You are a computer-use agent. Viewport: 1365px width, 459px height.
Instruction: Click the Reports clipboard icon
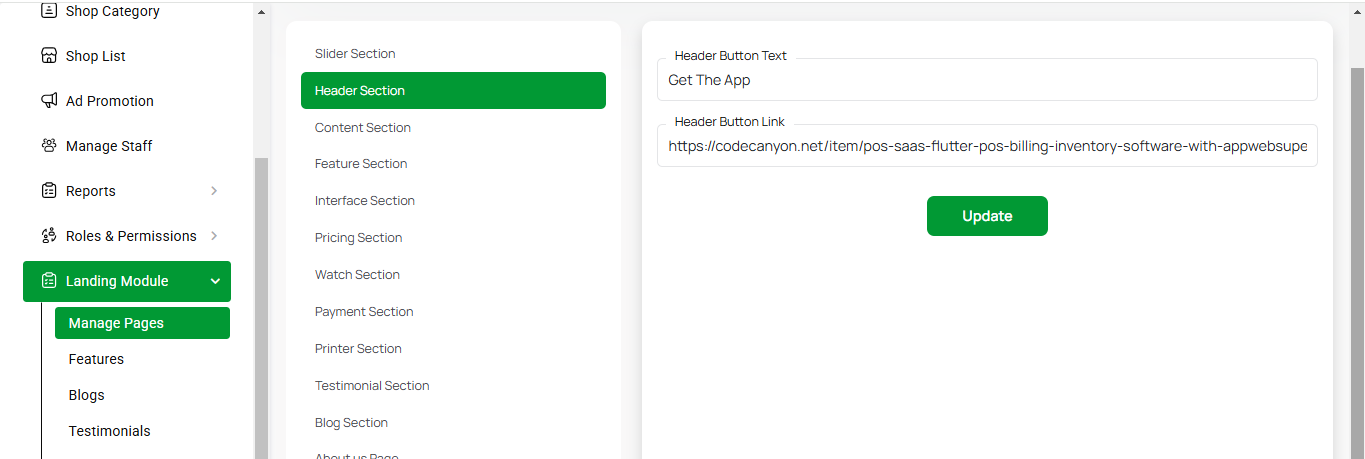(49, 191)
